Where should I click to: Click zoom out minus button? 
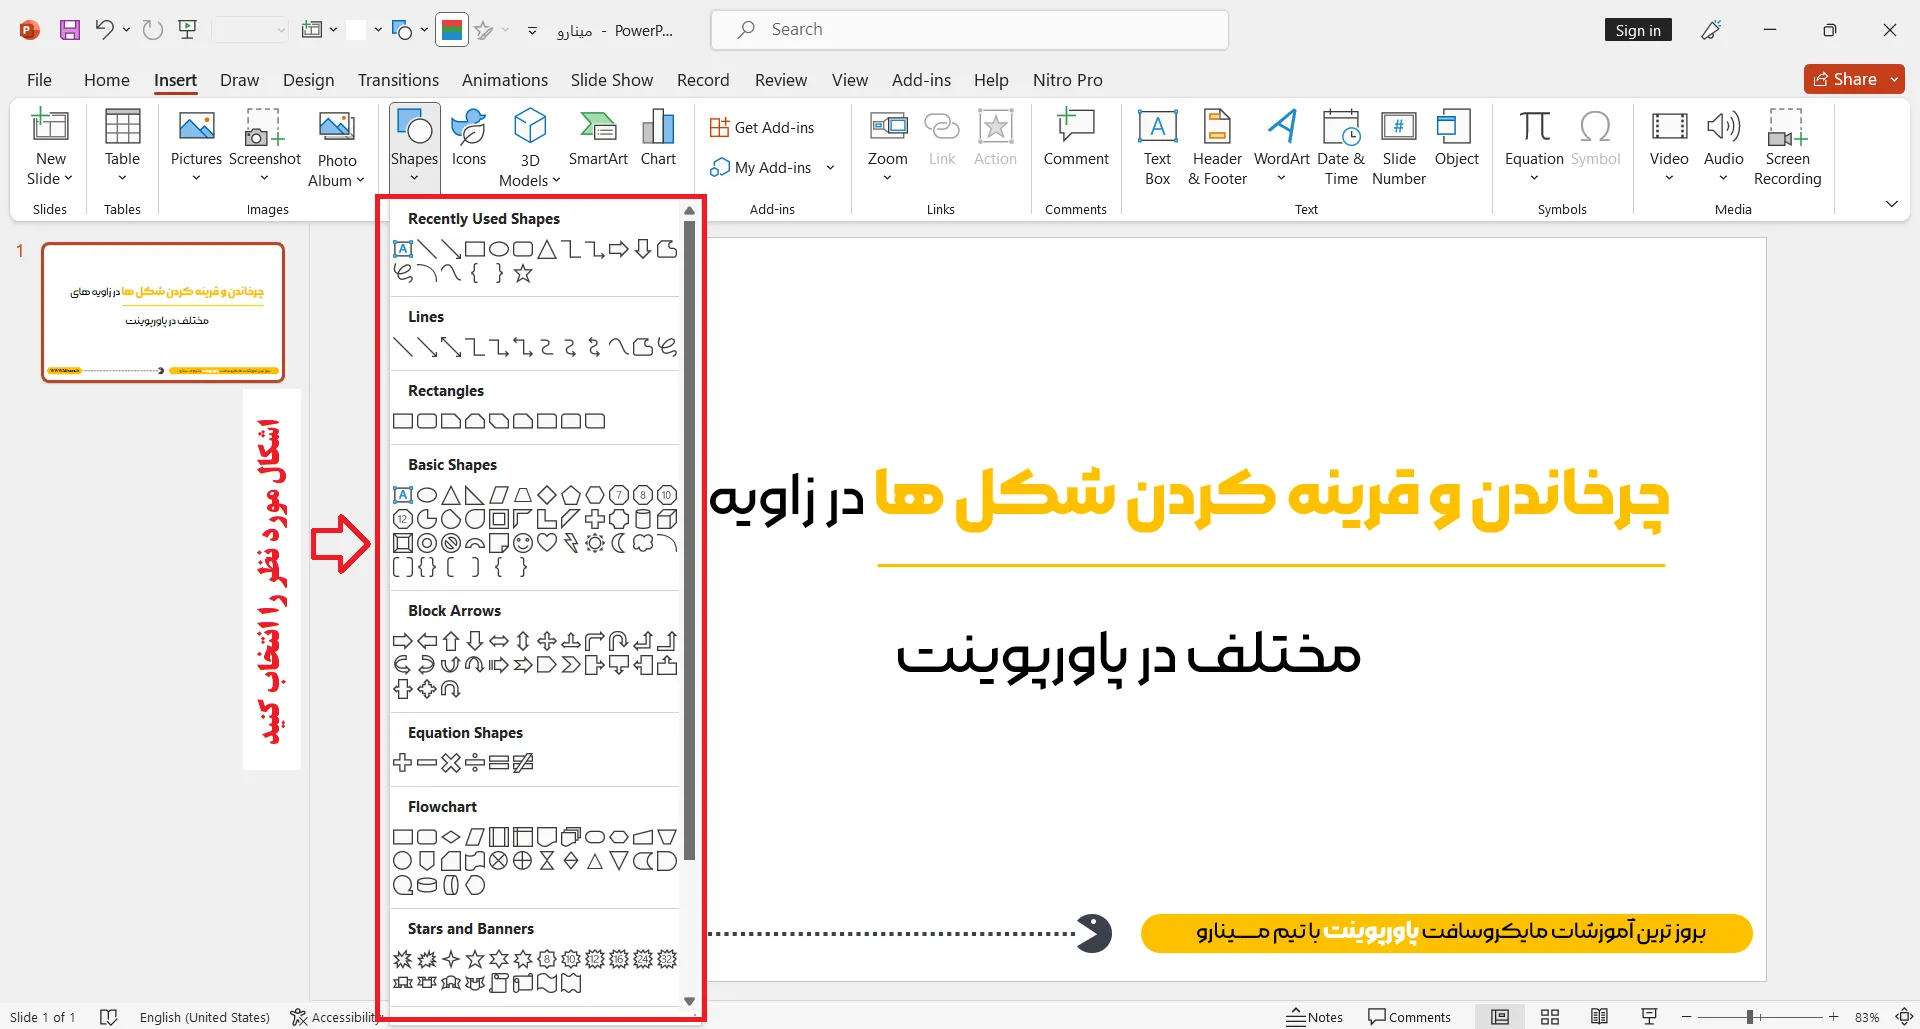(x=1686, y=1017)
